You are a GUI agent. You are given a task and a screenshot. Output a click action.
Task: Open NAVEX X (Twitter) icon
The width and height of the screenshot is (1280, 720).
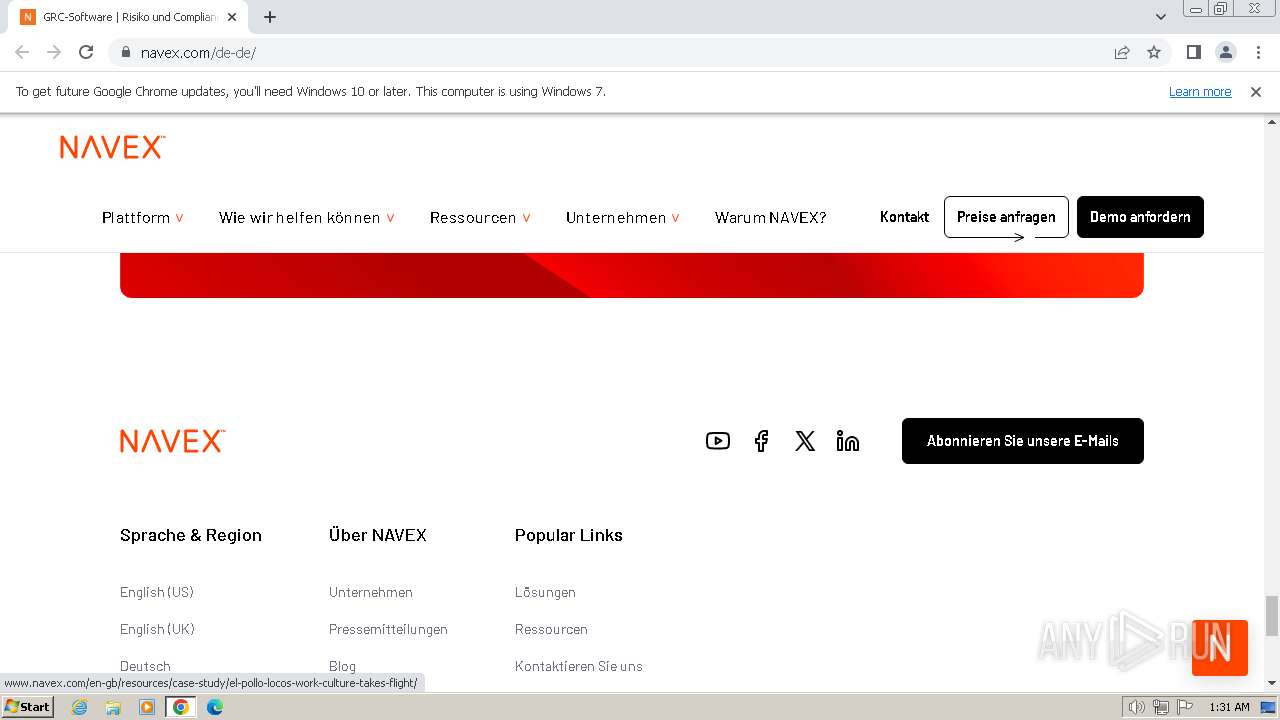click(805, 441)
